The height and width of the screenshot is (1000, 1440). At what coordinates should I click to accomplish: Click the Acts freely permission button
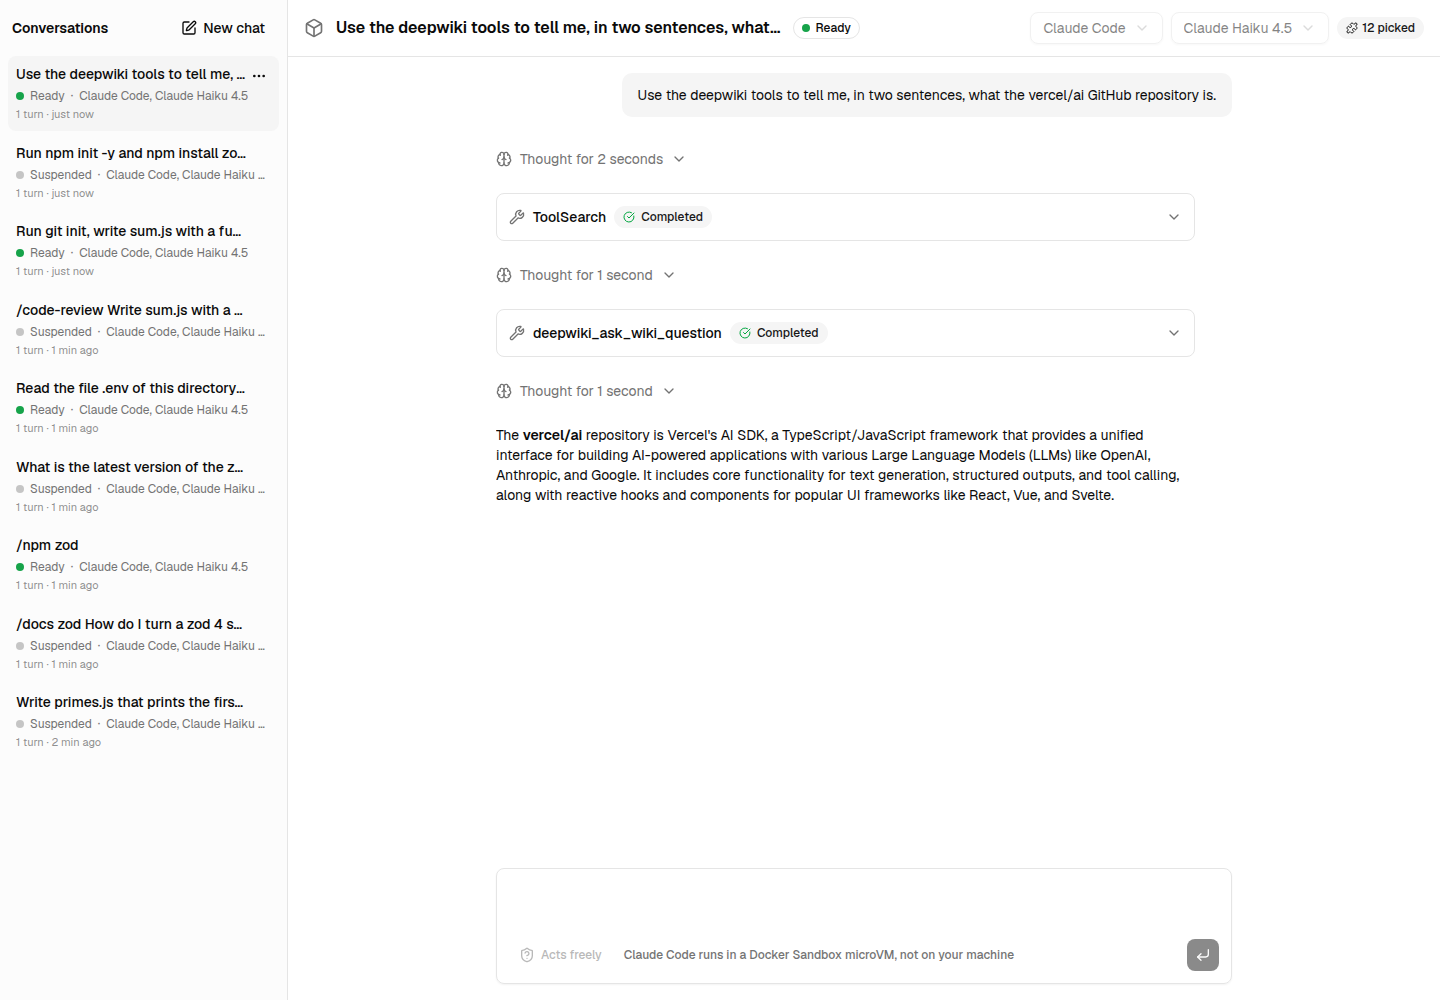pyautogui.click(x=561, y=955)
